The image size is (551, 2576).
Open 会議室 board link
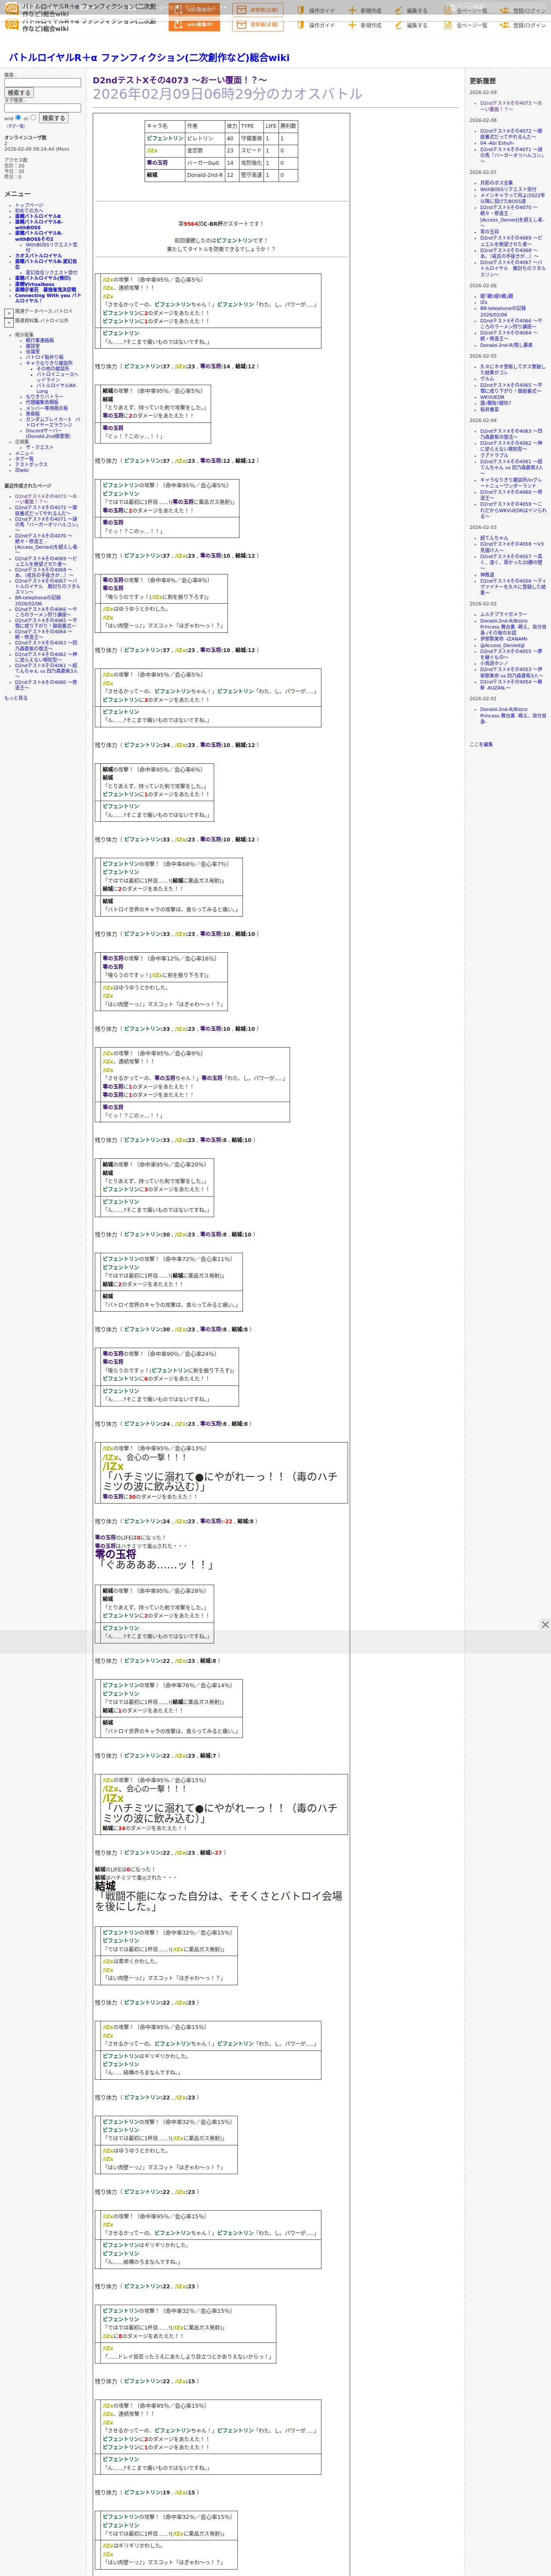pos(33,351)
